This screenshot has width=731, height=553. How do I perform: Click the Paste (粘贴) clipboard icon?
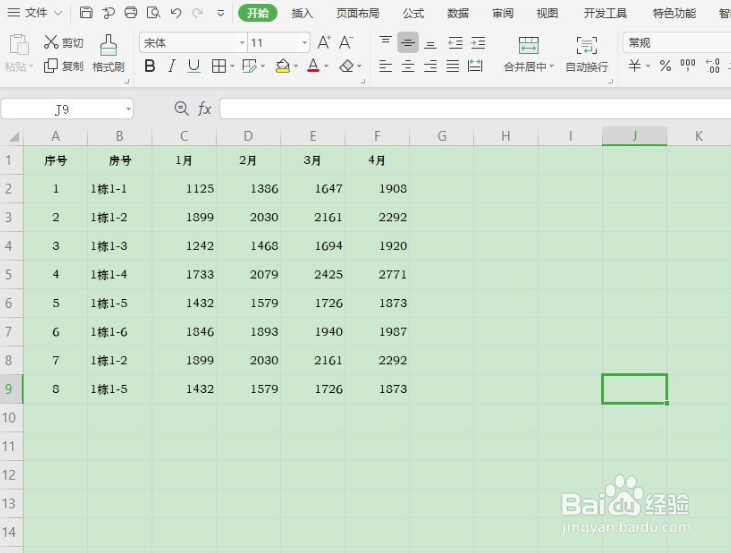(19, 46)
